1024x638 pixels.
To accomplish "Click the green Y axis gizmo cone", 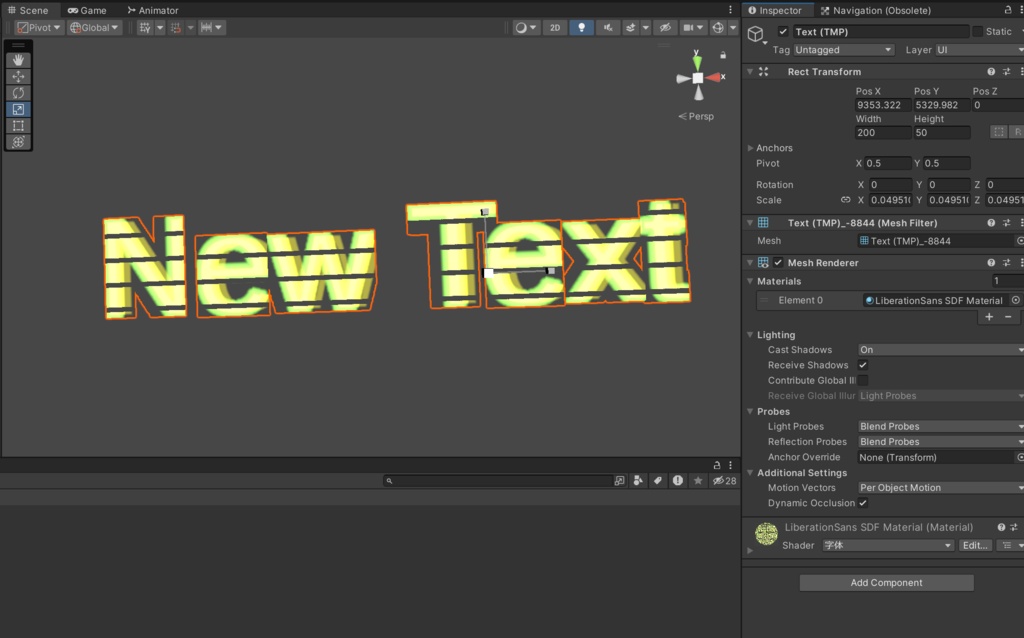I will pyautogui.click(x=697, y=61).
